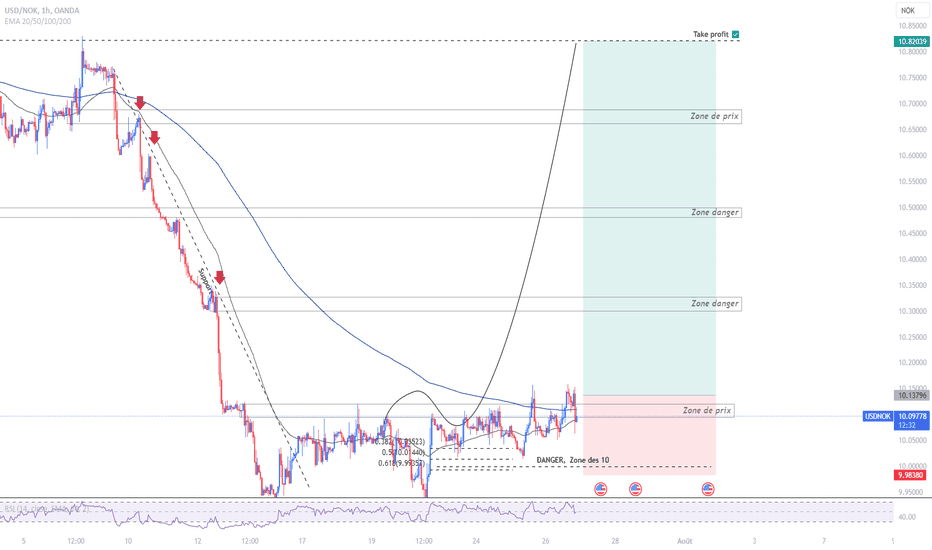Click the USD/NOK, 1h, OANDA symbol title
932x550 pixels.
[x=42, y=10]
